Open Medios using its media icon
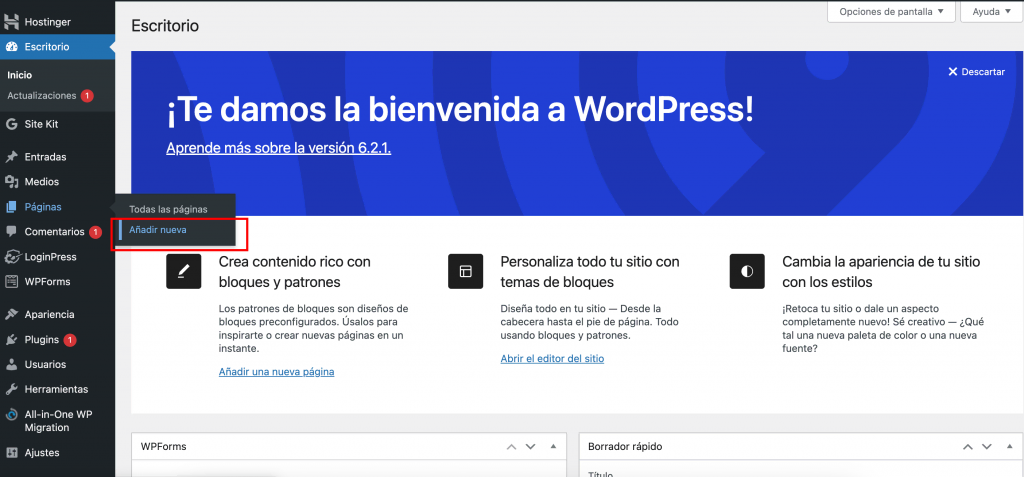The width and height of the screenshot is (1024, 477). tap(12, 182)
